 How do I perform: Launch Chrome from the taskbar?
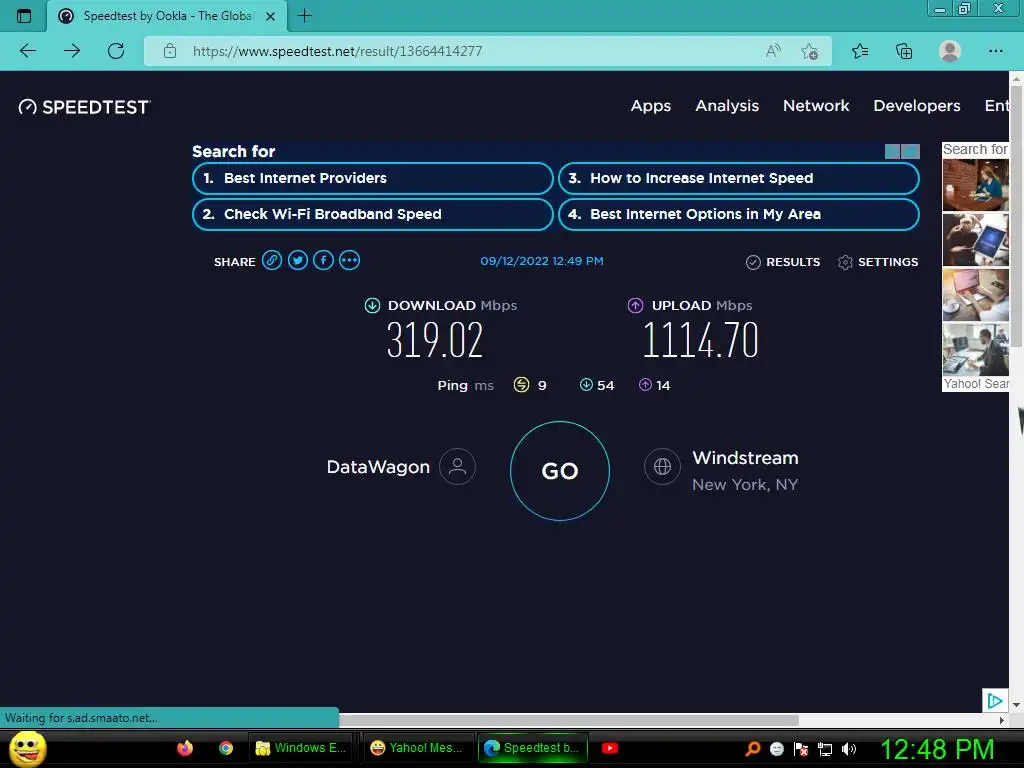click(x=226, y=748)
